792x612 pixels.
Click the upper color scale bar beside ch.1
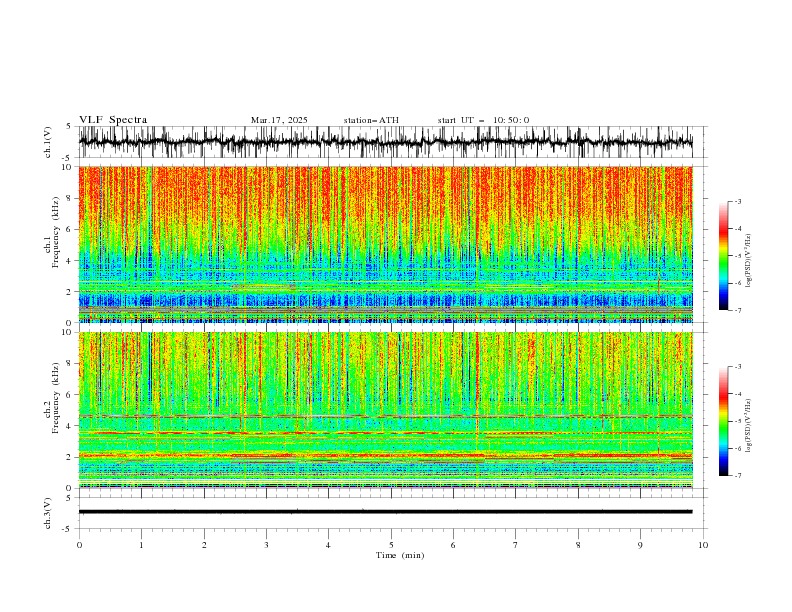tap(723, 256)
